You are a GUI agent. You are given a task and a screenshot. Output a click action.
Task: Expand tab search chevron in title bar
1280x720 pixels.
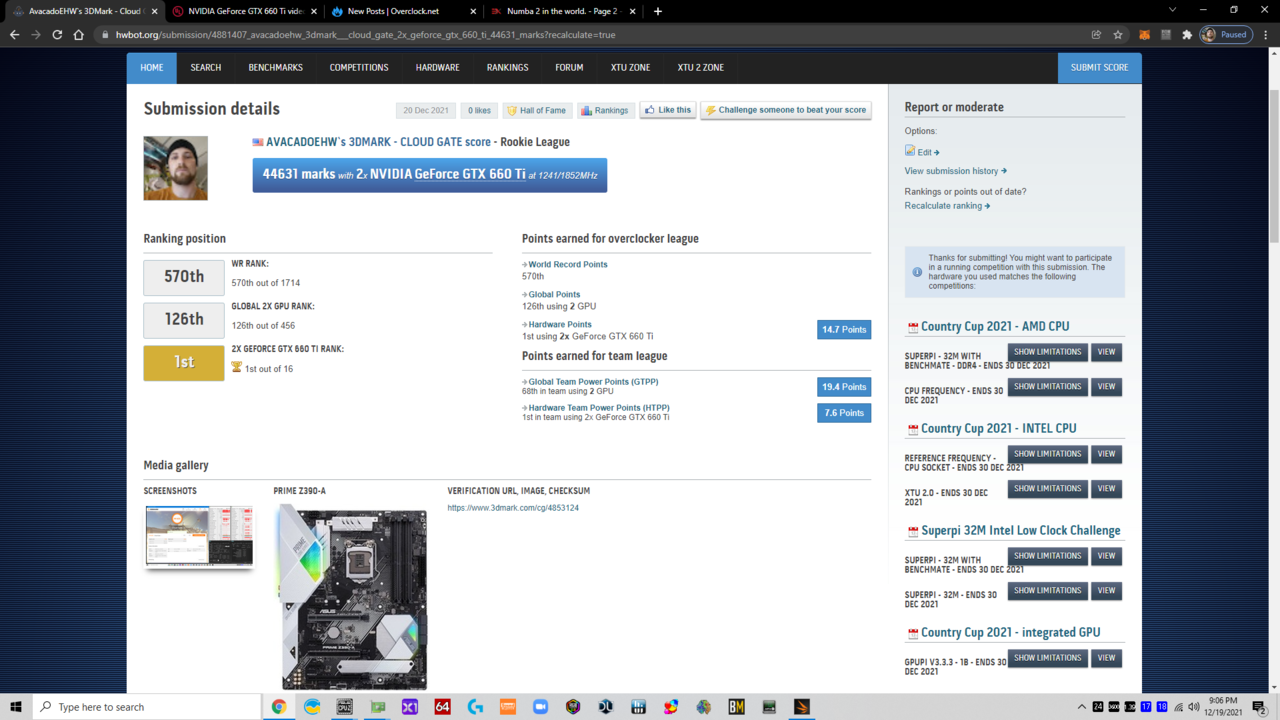[x=1172, y=11]
